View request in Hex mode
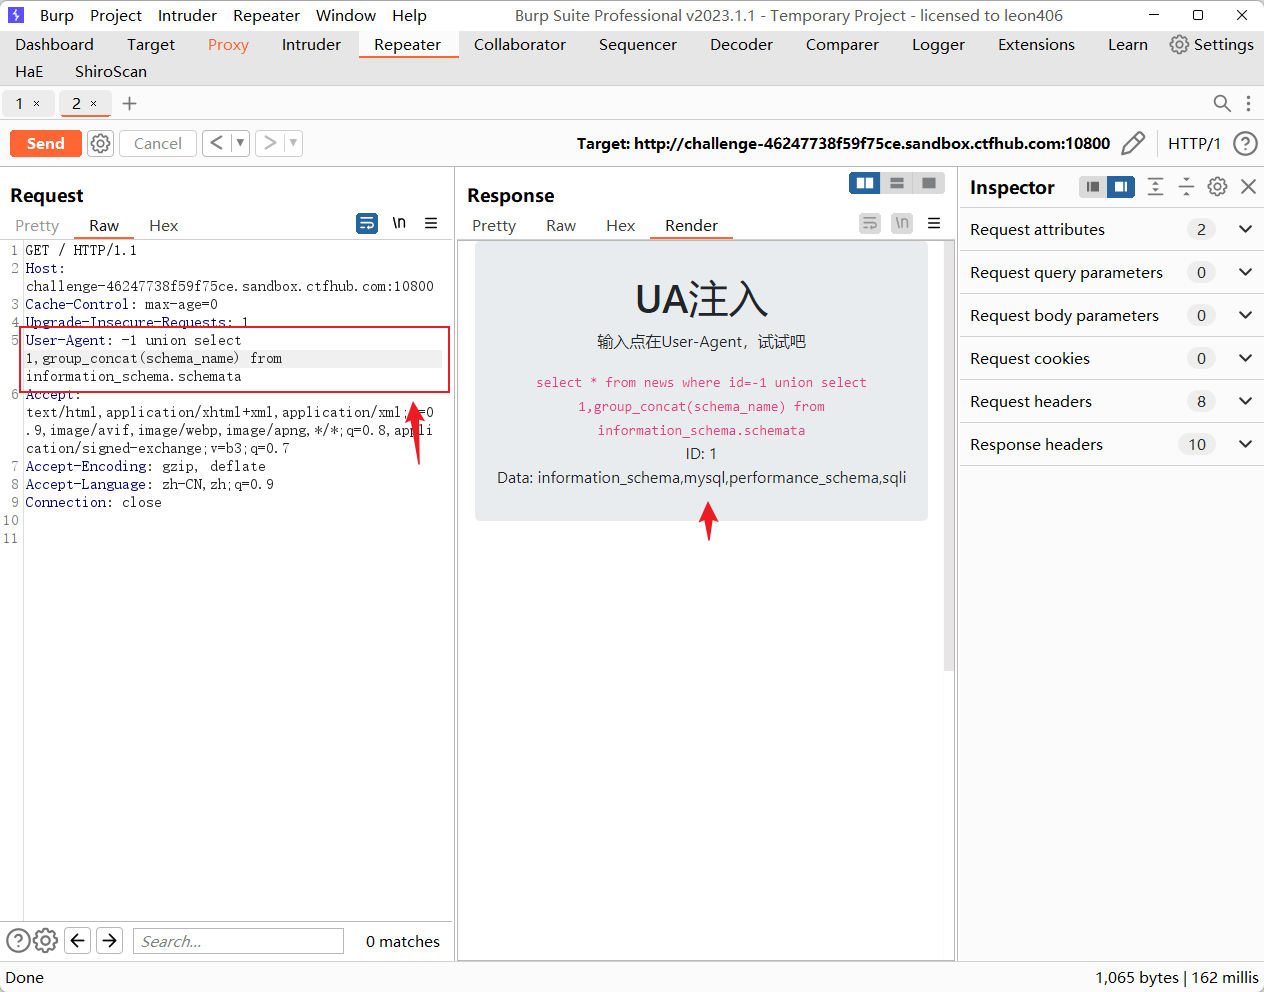This screenshot has width=1264, height=992. tap(163, 225)
